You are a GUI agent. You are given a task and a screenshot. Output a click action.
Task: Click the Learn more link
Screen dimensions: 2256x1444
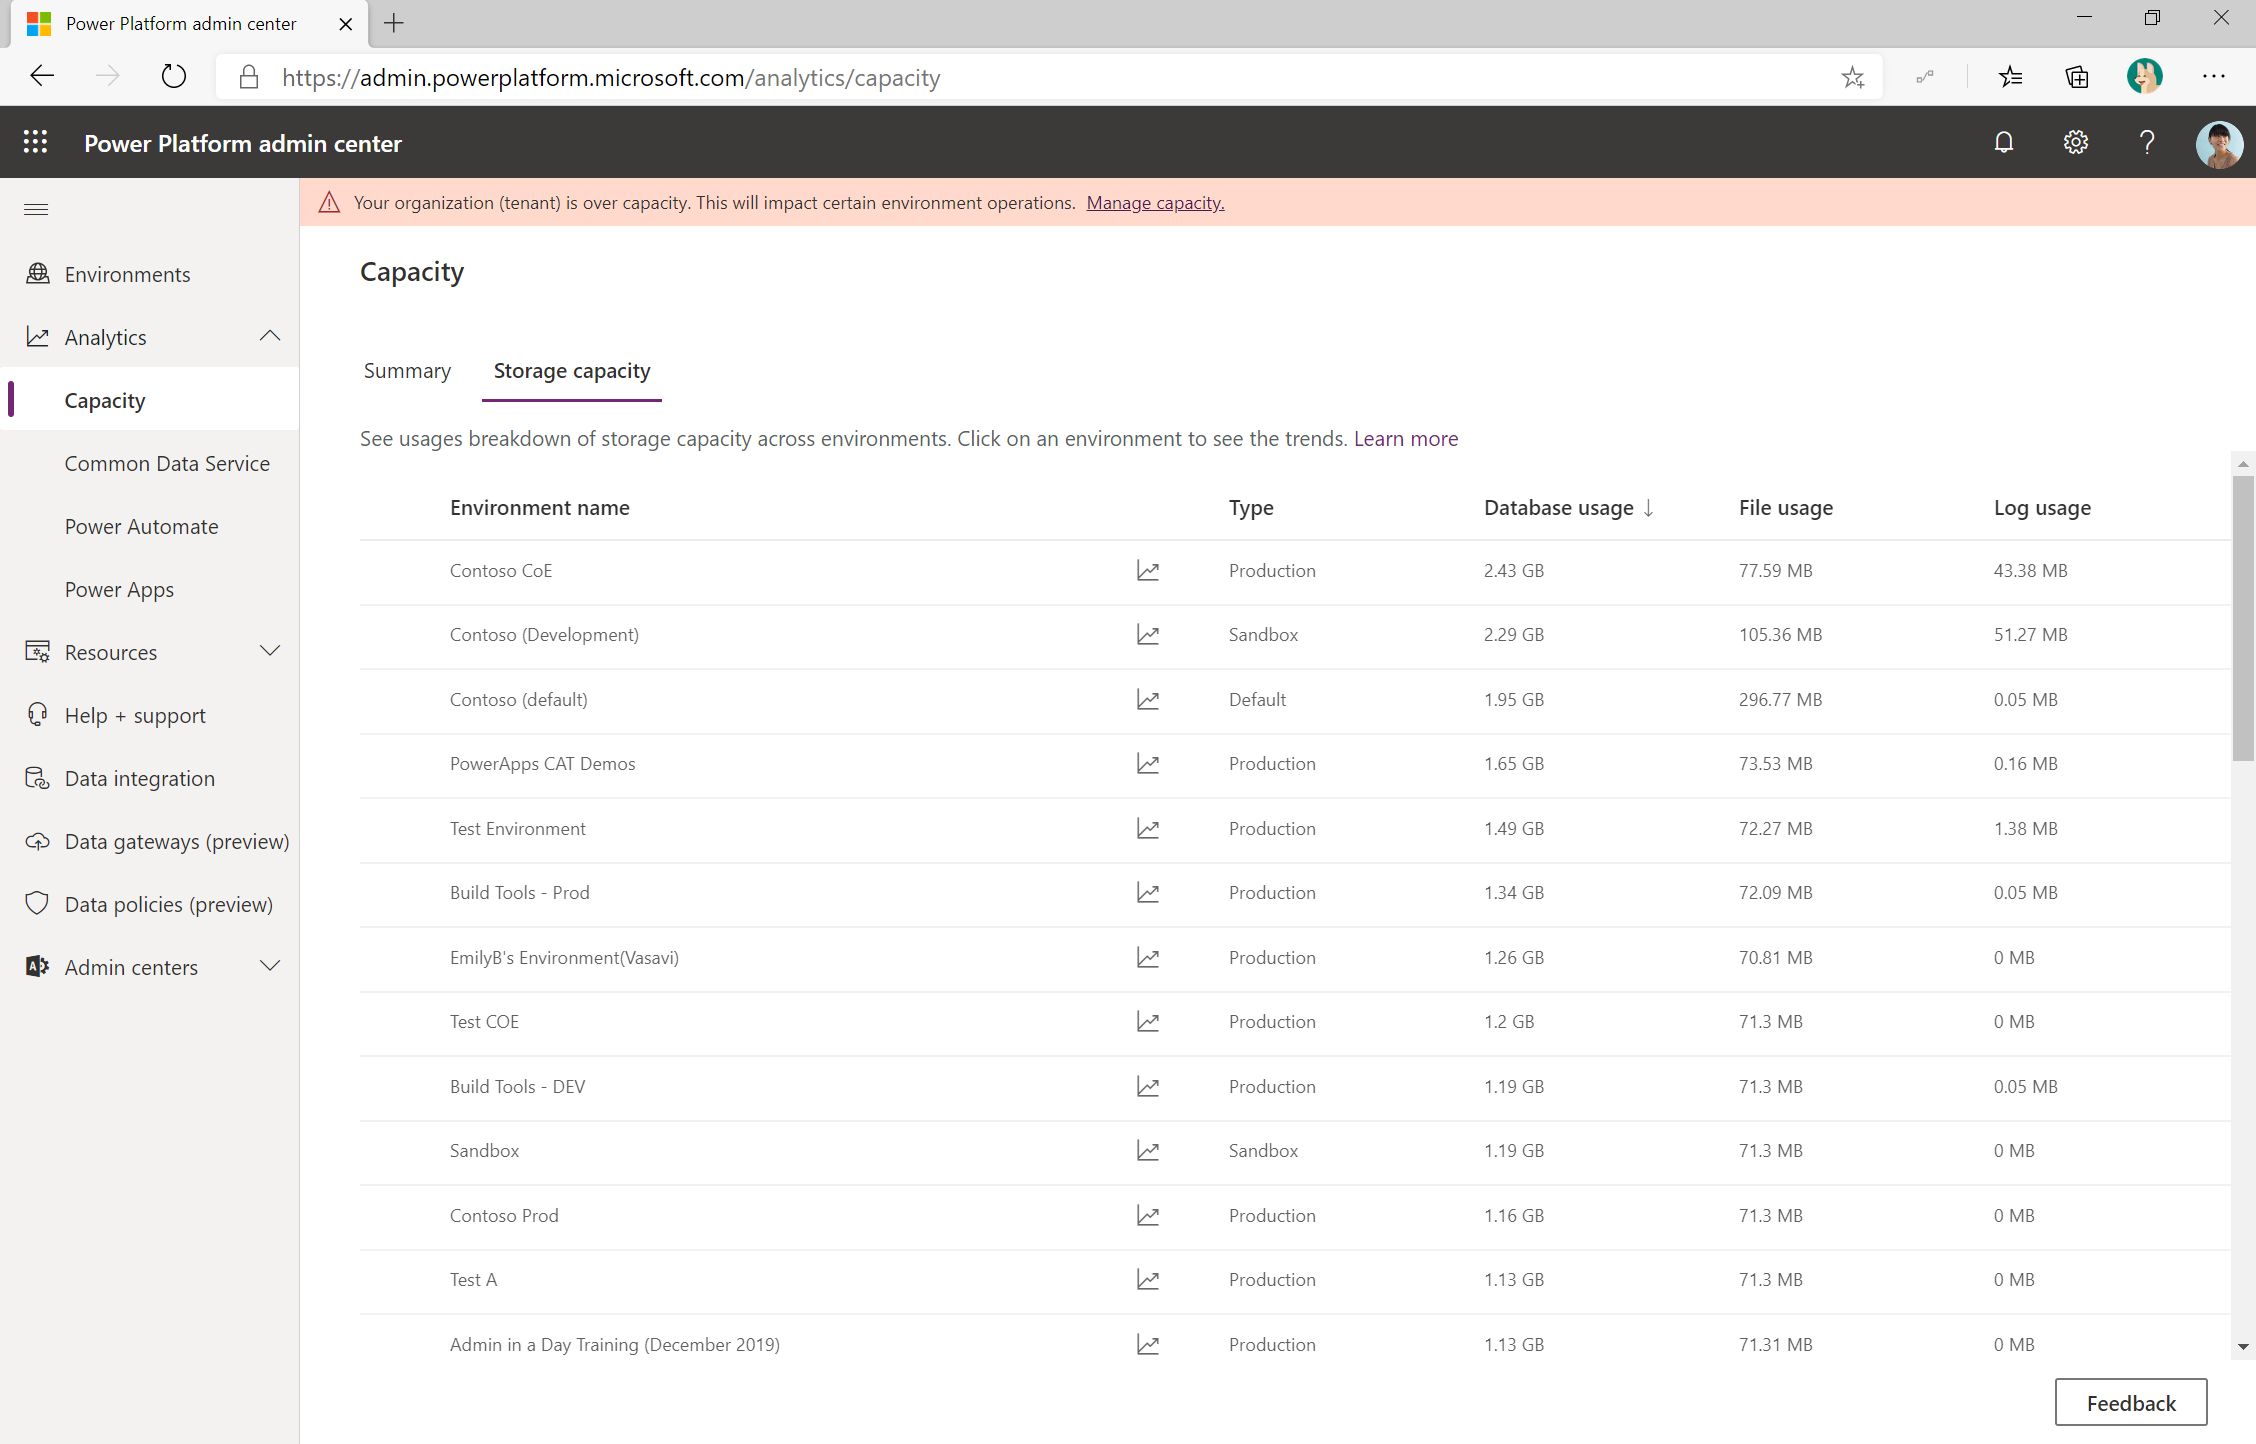(1404, 437)
